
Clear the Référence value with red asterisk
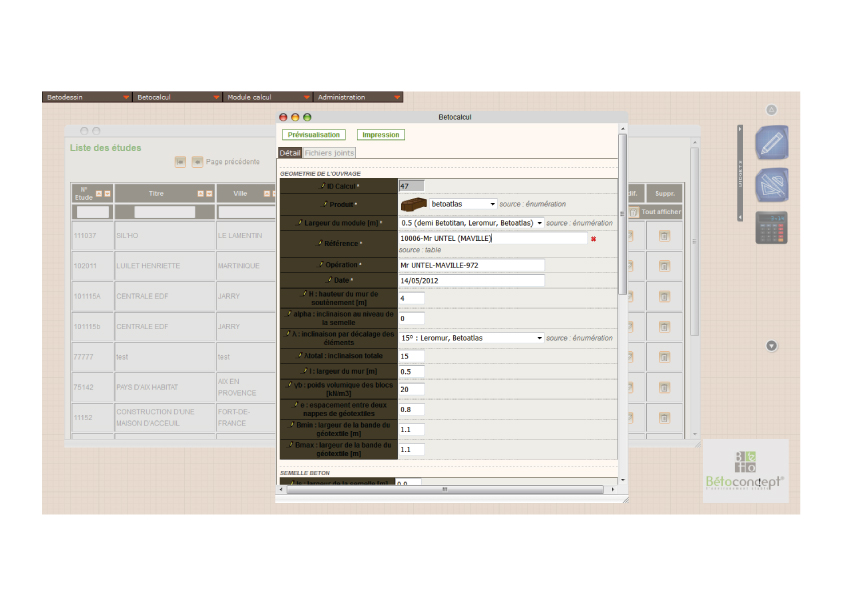593,239
